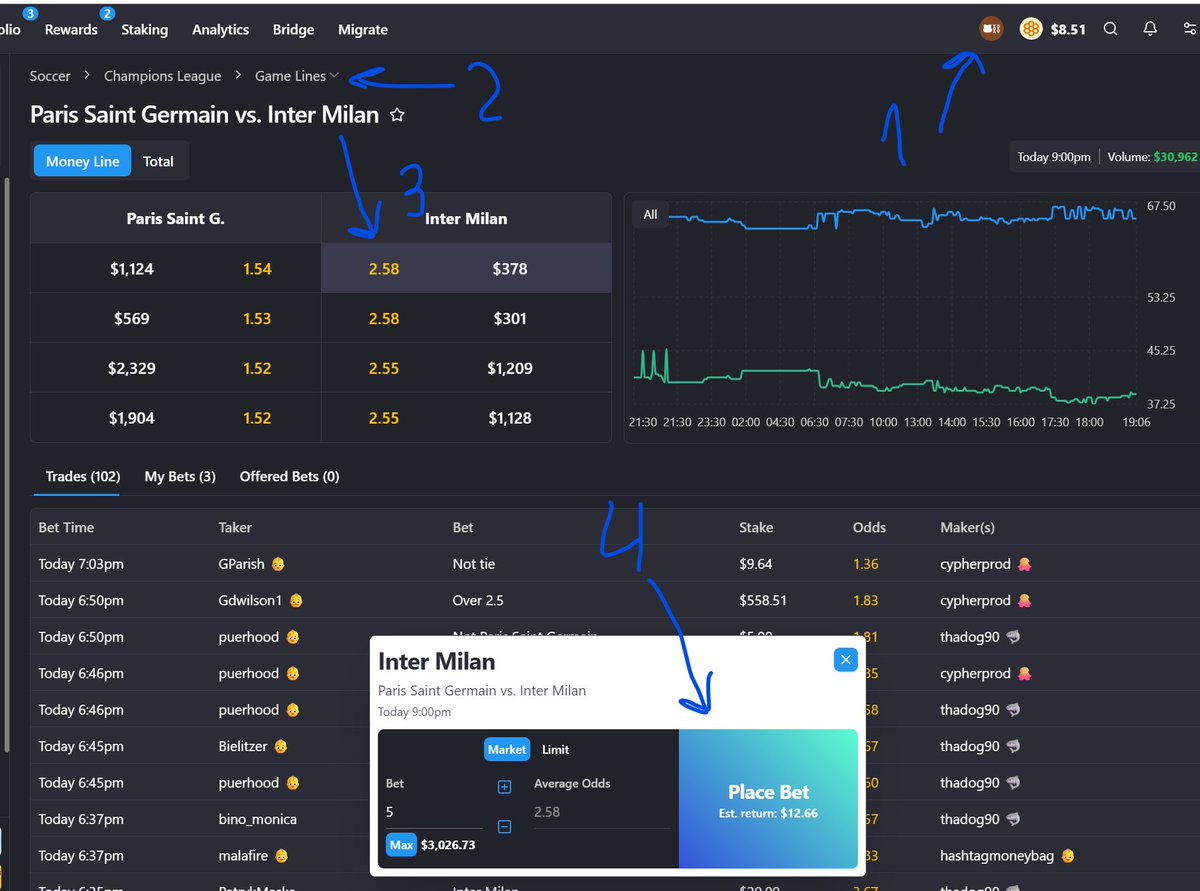Open Offered Bets (0) tab
Image resolution: width=1200 pixels, height=891 pixels.
(x=289, y=476)
